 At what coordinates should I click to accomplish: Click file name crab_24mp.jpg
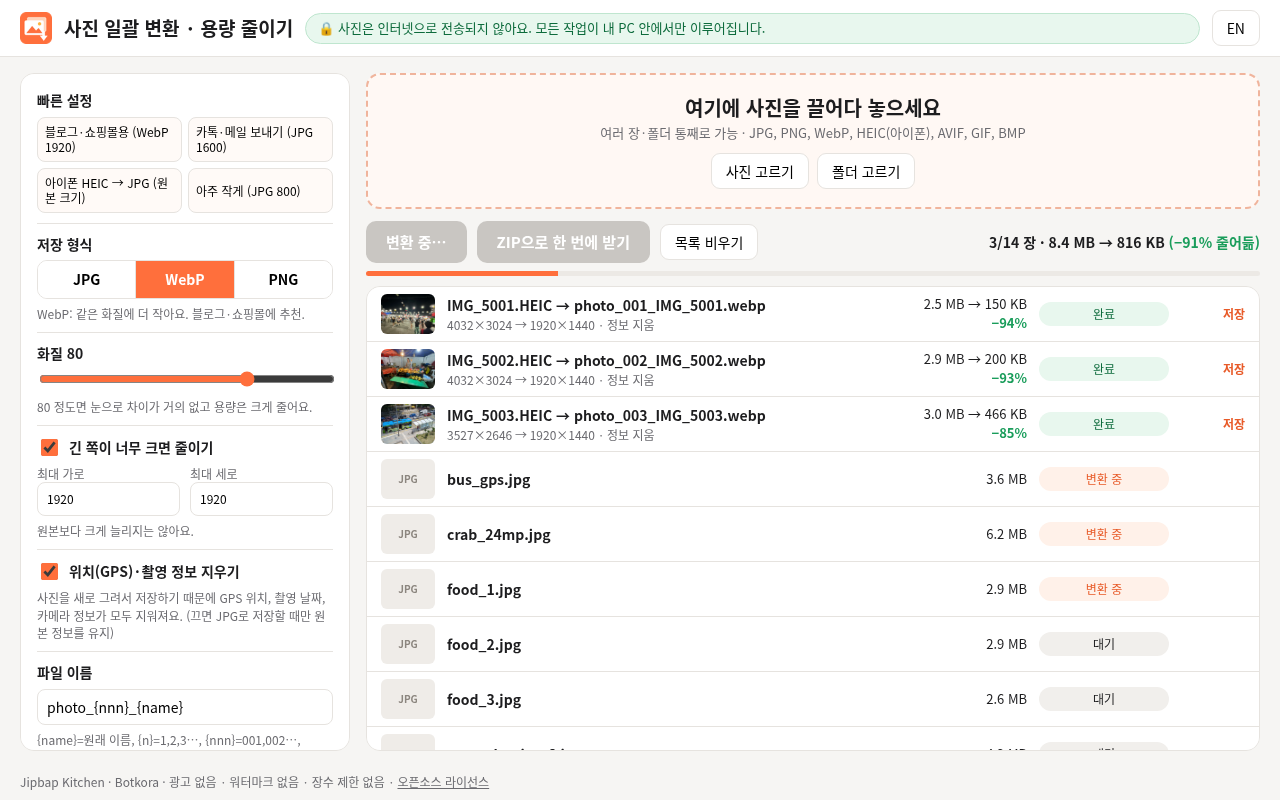click(x=499, y=534)
